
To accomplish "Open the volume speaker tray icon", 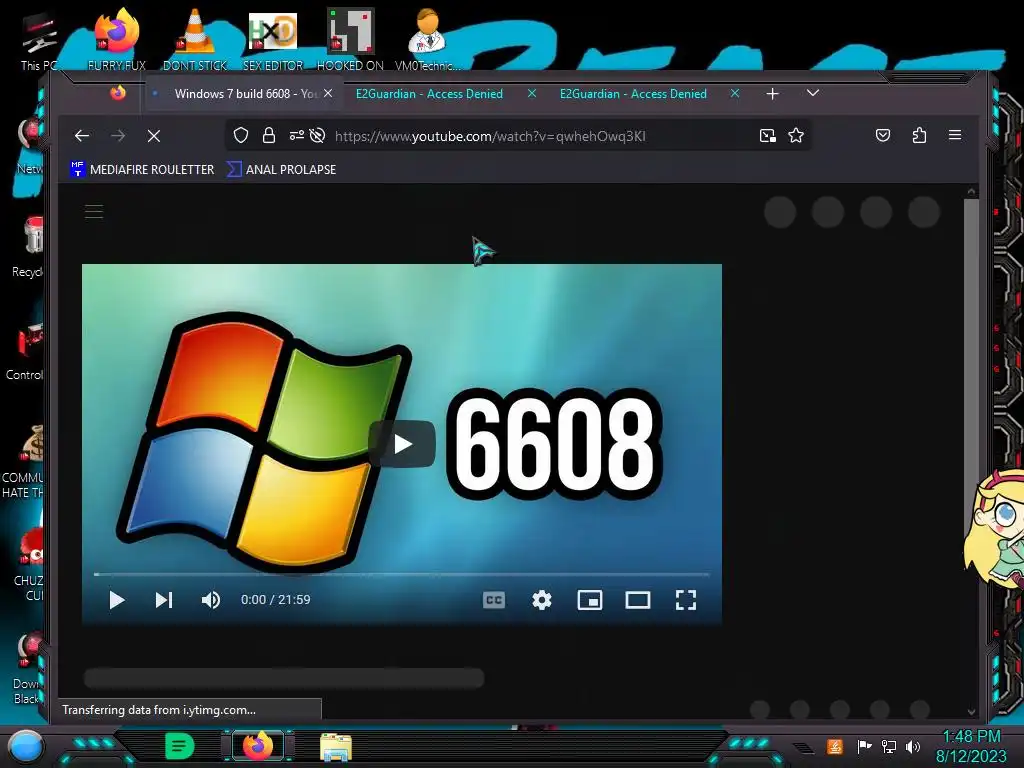I will click(x=913, y=746).
